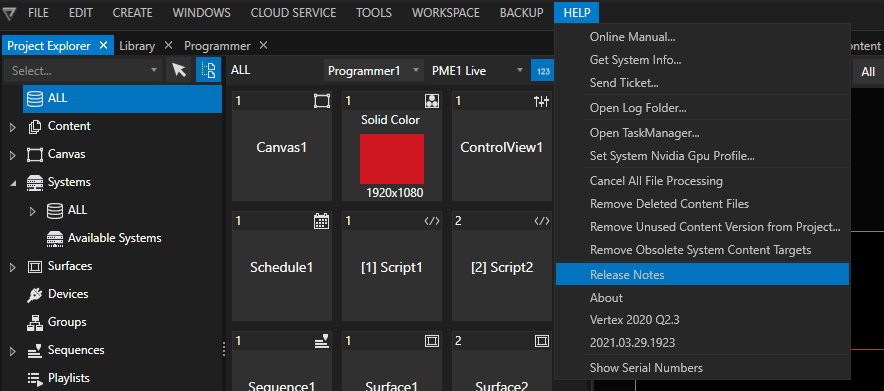The image size is (884, 391).
Task: Open the Programmer1 dropdown
Action: pos(373,71)
